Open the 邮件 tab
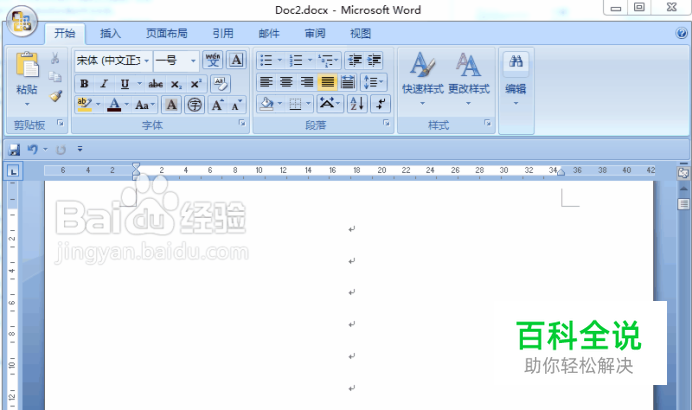The image size is (692, 410). [269, 34]
